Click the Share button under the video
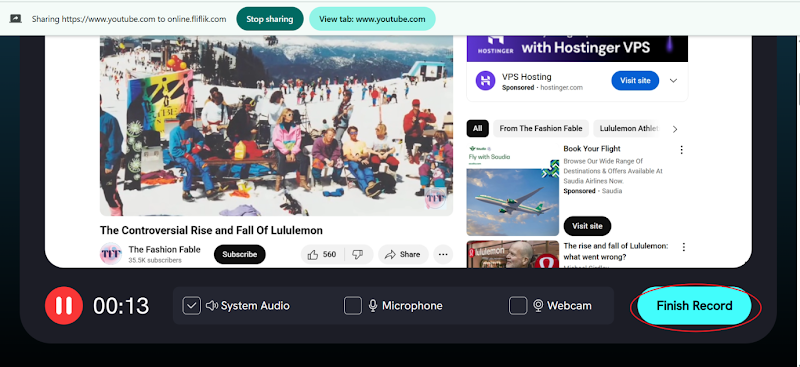Screen dimensions: 800x367 [x=403, y=254]
